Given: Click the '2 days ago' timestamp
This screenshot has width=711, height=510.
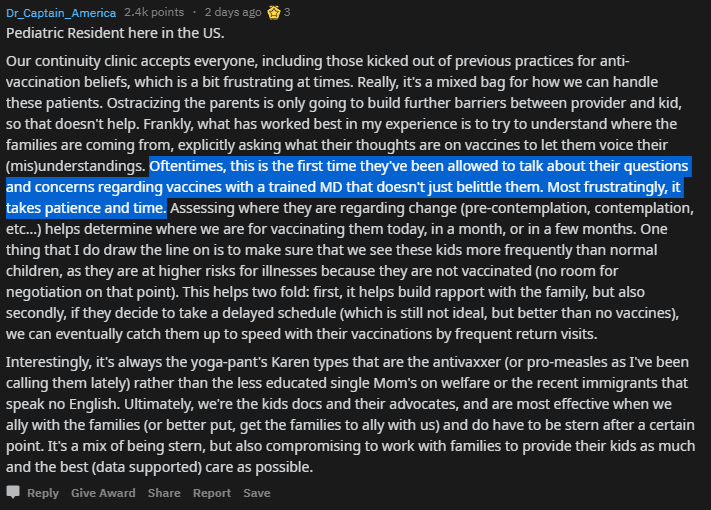Looking at the screenshot, I should 233,13.
